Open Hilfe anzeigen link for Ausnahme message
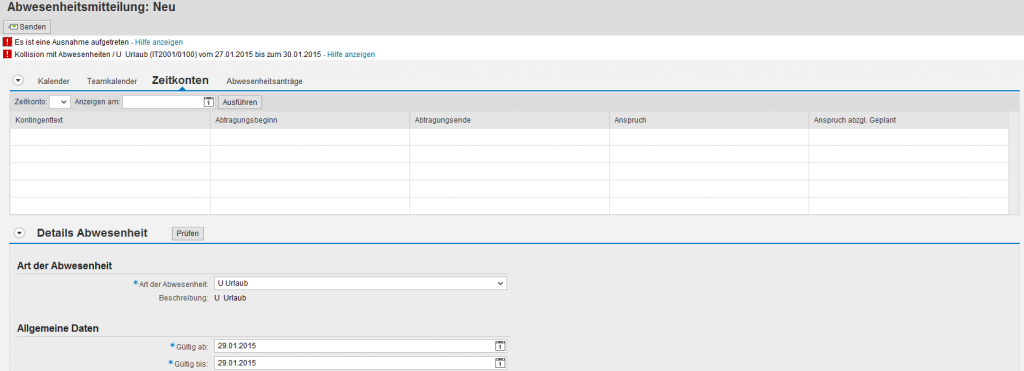Viewport: 1024px width, 371px height. click(159, 42)
